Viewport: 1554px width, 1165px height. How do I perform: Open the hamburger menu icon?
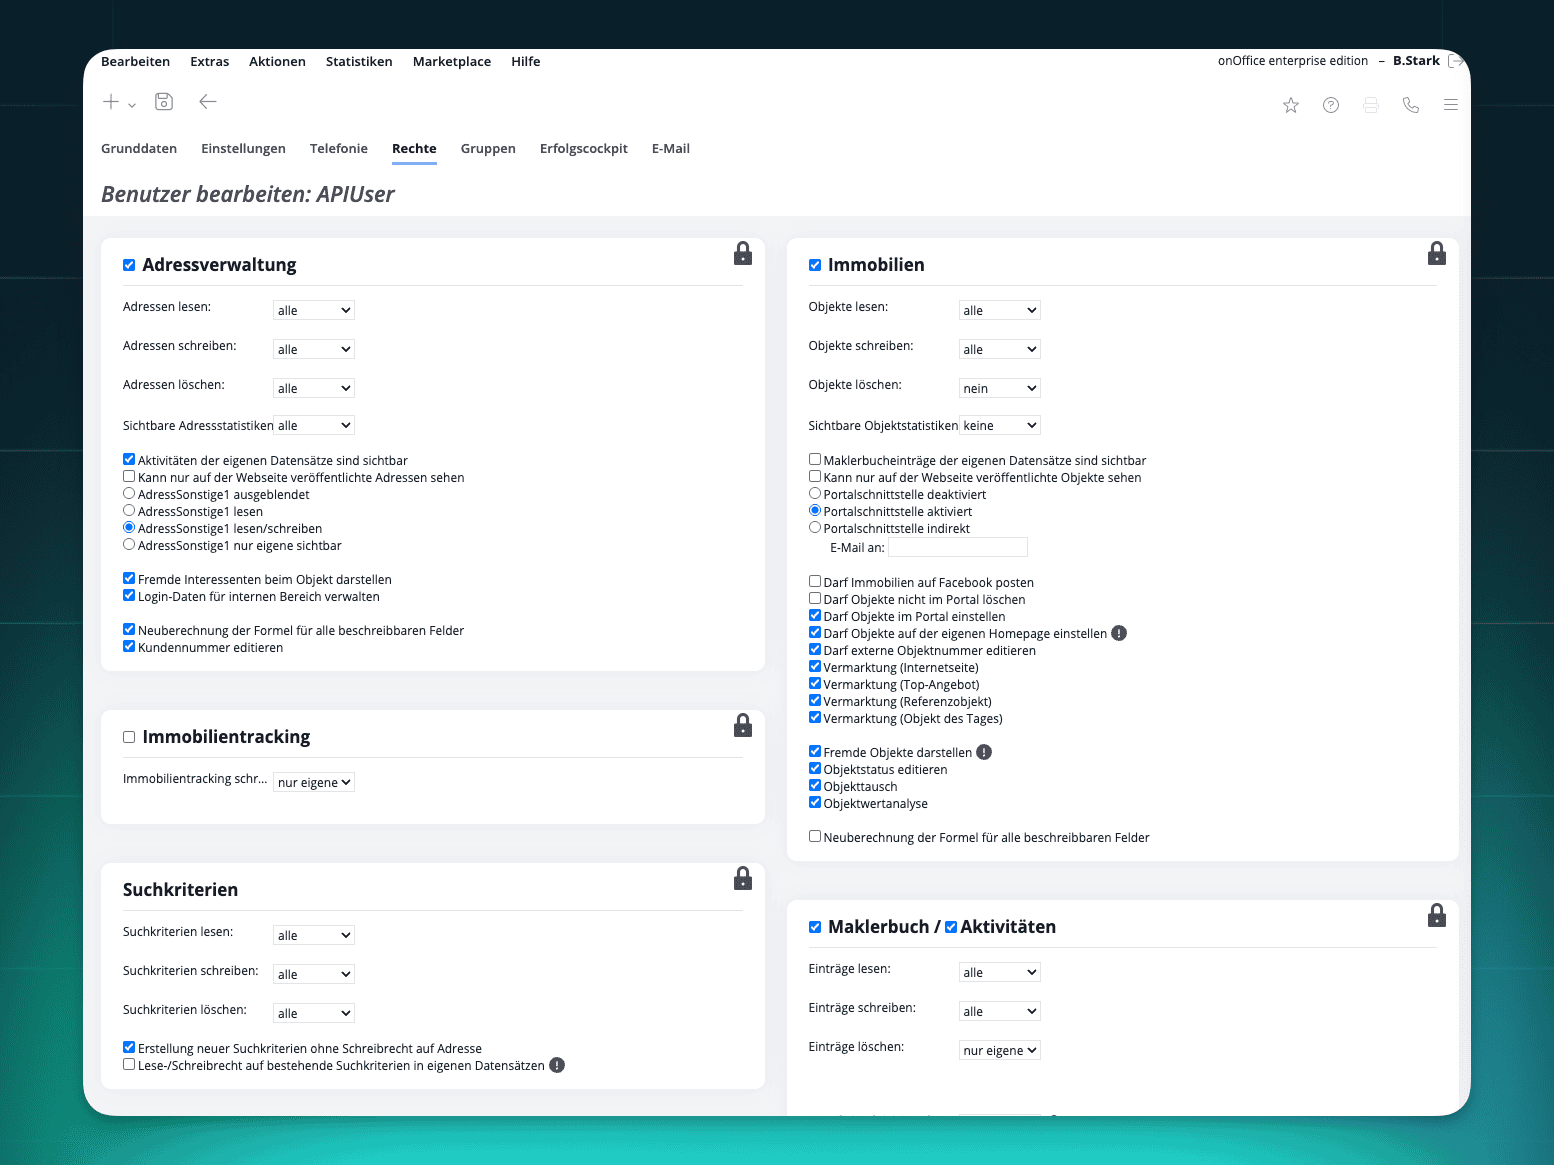pyautogui.click(x=1450, y=105)
